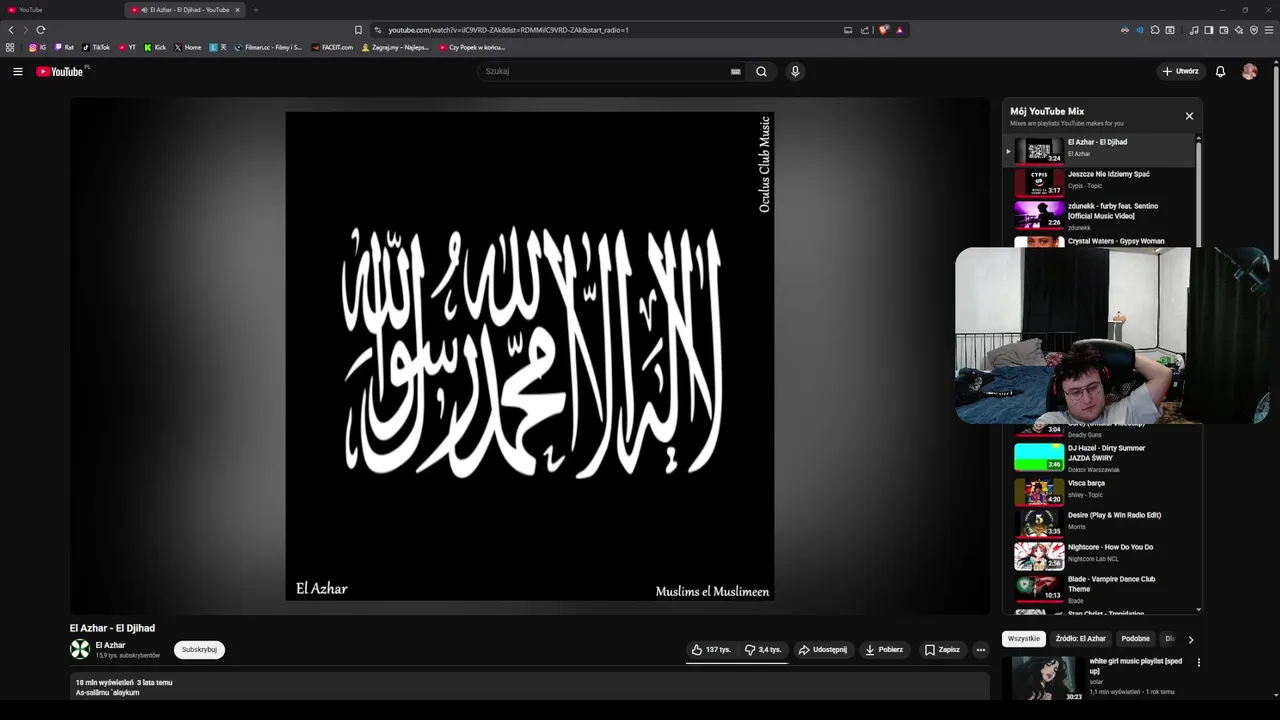Image resolution: width=1280 pixels, height=720 pixels.
Task: Click the Pobierz download button
Action: [884, 650]
